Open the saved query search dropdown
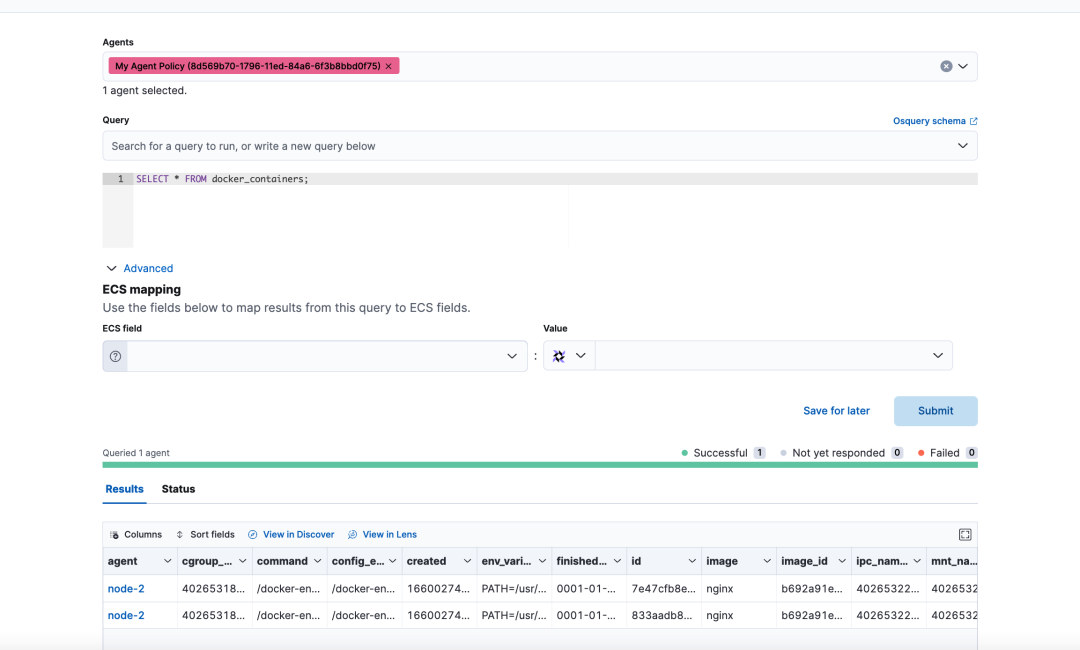Image resolution: width=1080 pixels, height=650 pixels. click(x=962, y=146)
